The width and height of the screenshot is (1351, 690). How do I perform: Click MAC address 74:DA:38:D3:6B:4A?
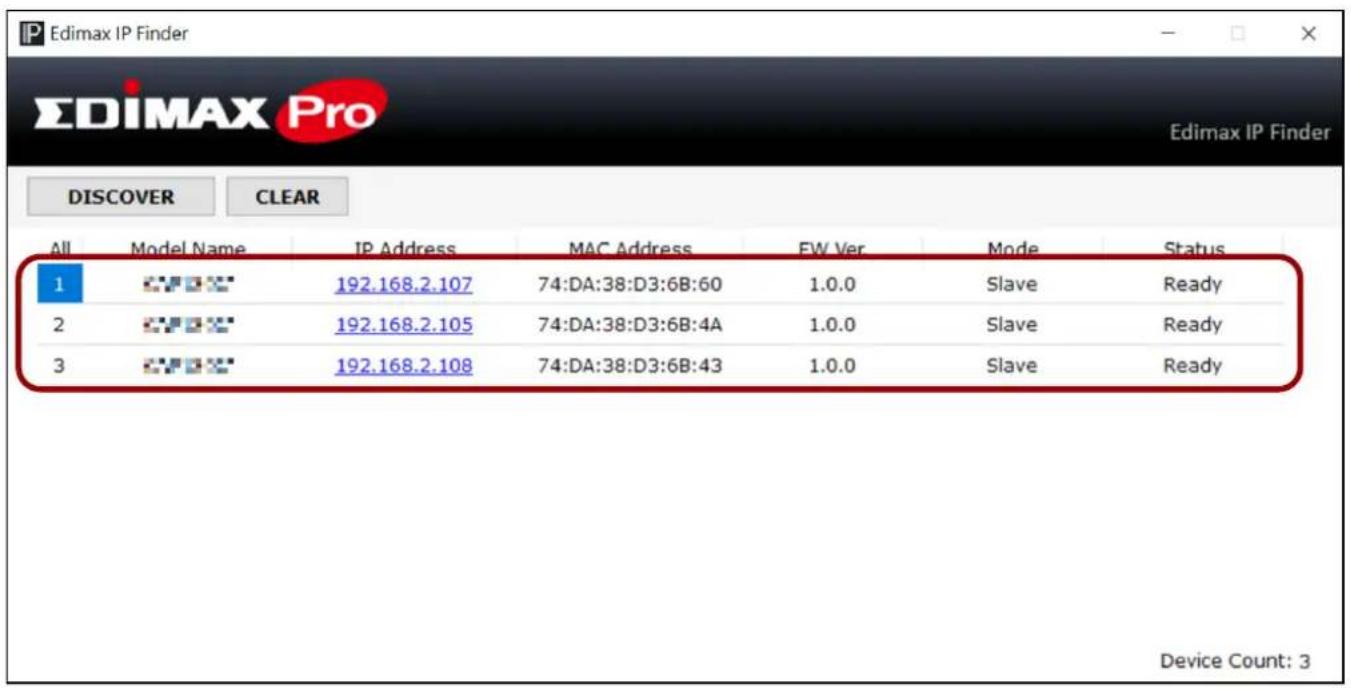click(x=629, y=325)
